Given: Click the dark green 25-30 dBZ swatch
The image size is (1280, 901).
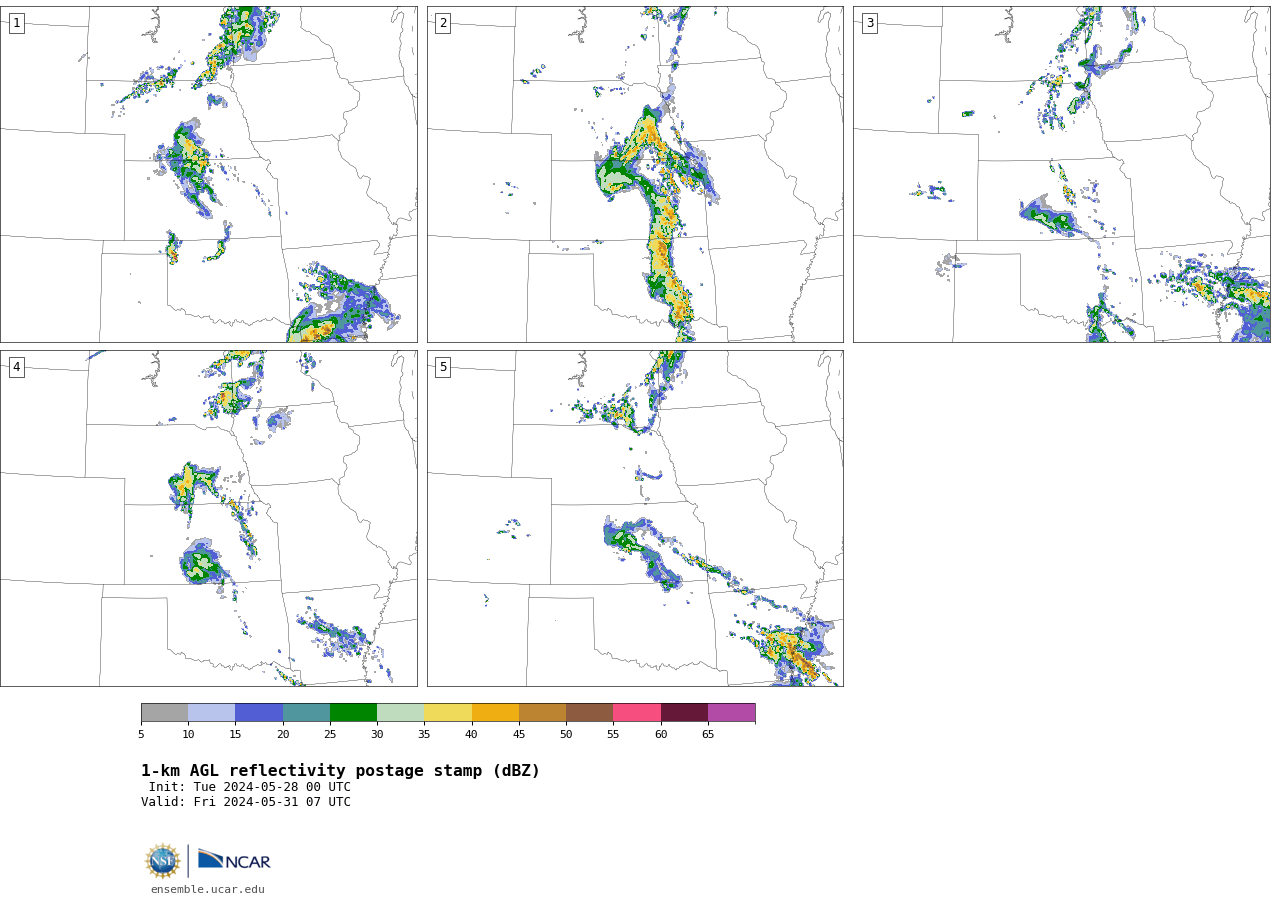Looking at the screenshot, I should pos(353,713).
